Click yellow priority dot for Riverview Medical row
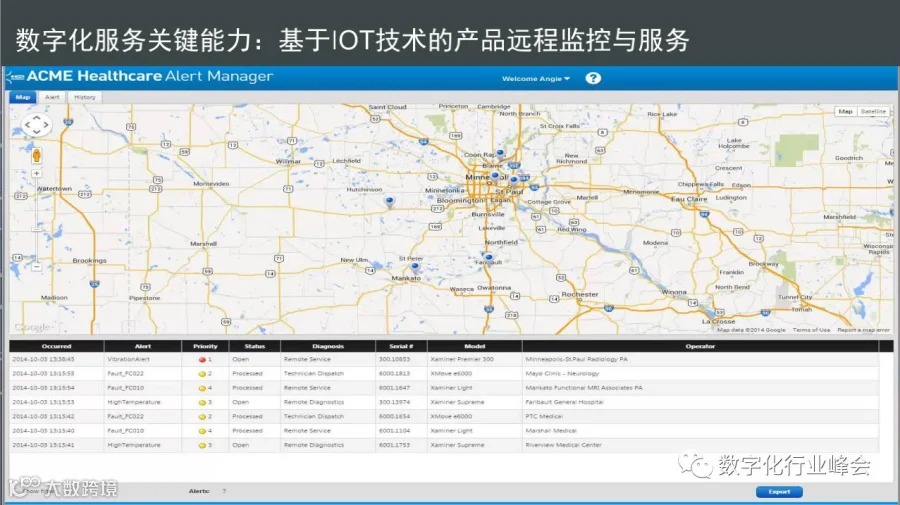This screenshot has height=505, width=900. 202,445
